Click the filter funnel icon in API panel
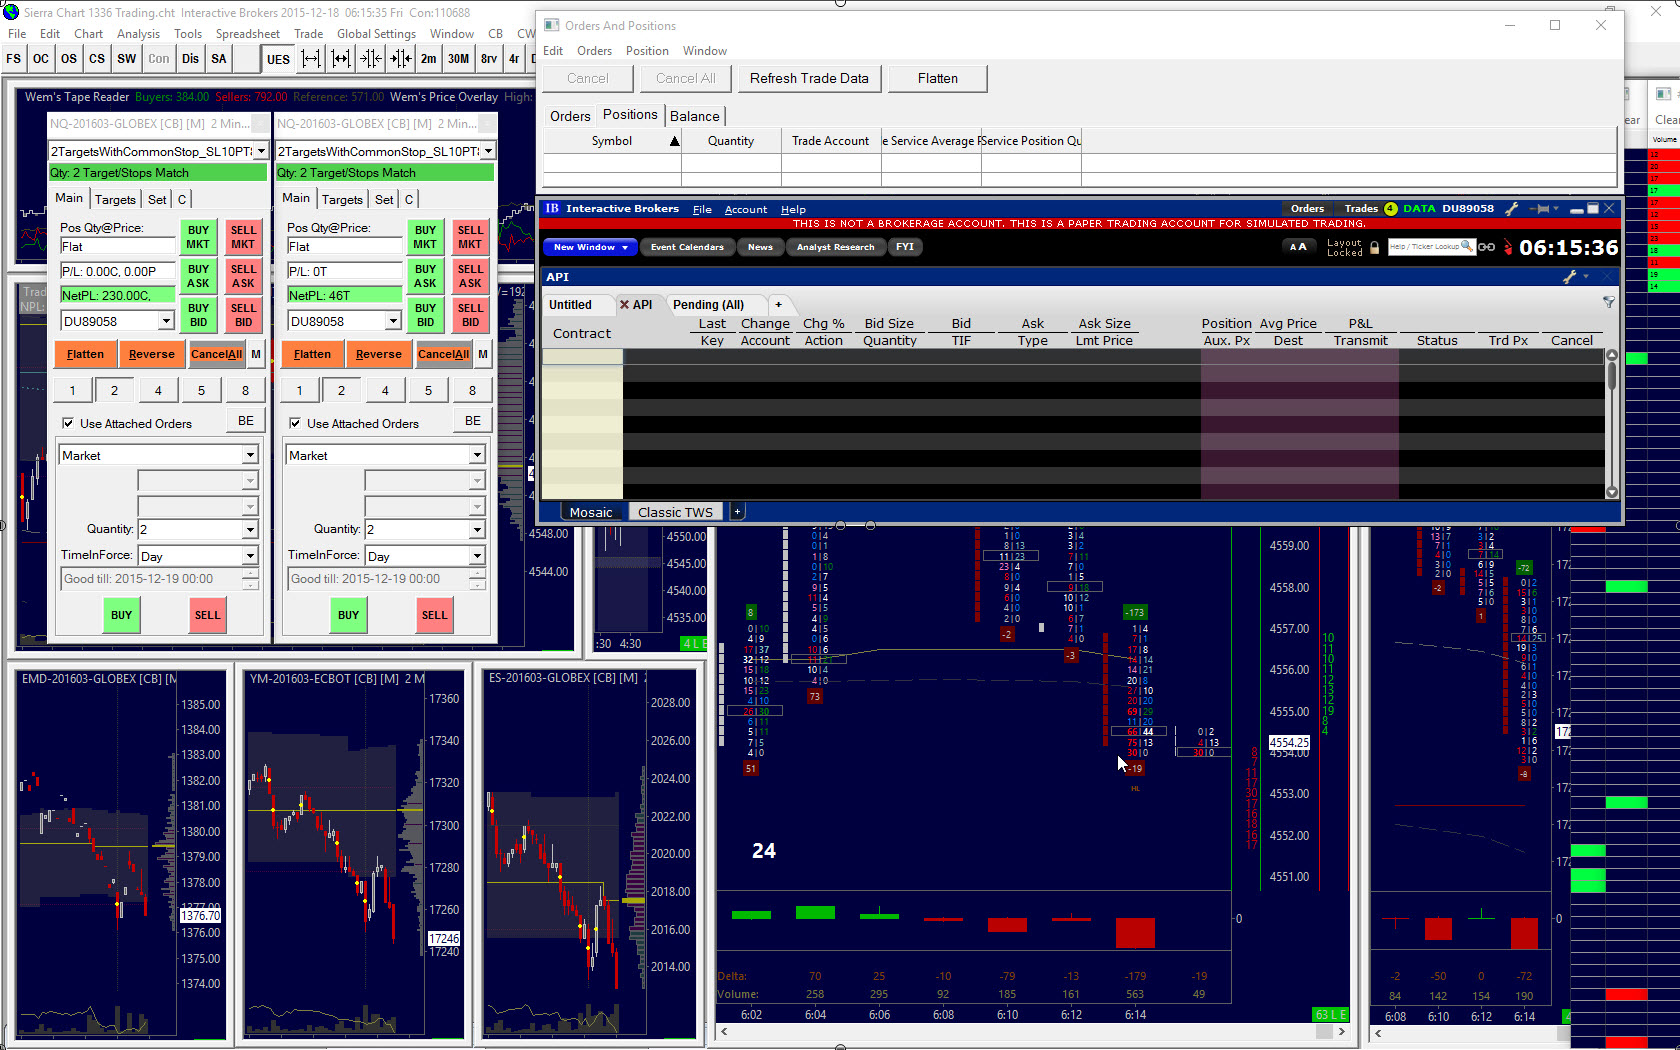 [x=1609, y=302]
